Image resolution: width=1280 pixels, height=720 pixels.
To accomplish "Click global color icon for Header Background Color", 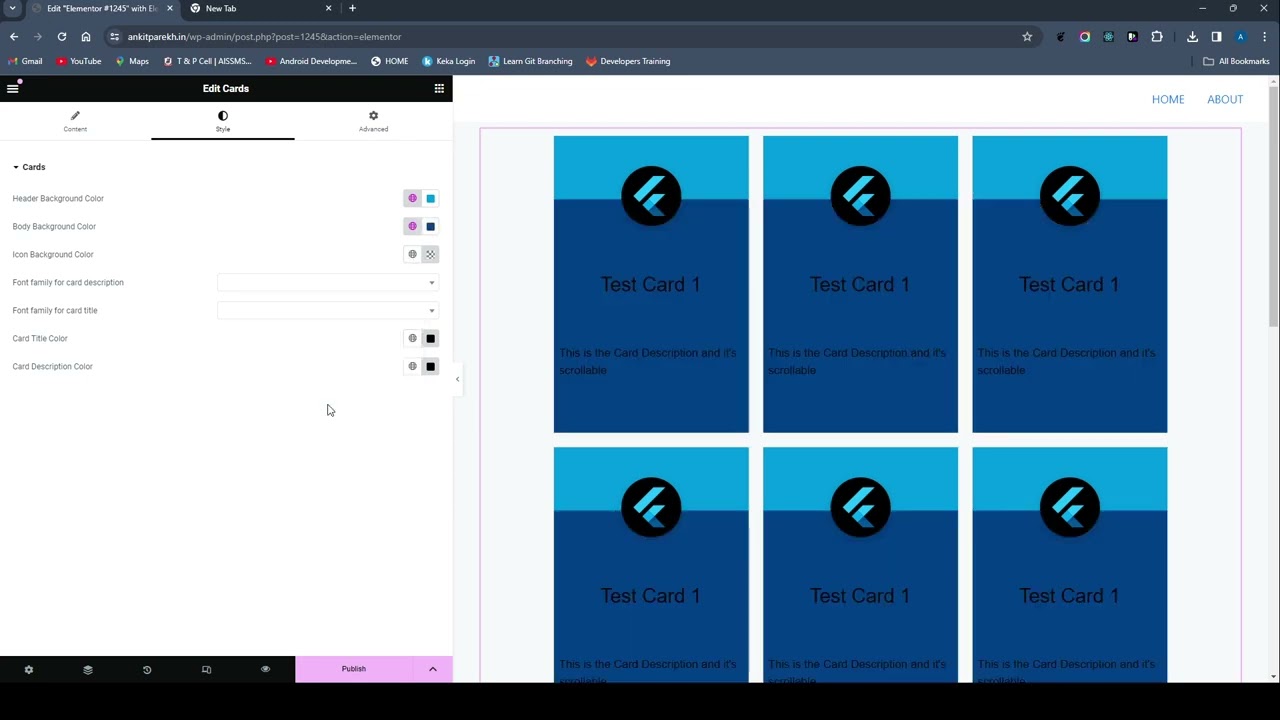I will 412,198.
